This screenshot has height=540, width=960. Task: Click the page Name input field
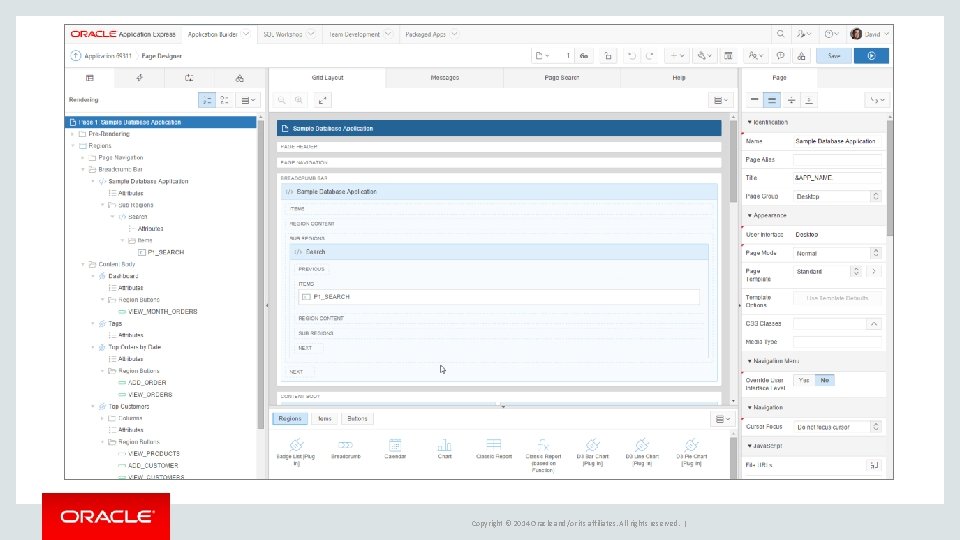click(x=837, y=141)
